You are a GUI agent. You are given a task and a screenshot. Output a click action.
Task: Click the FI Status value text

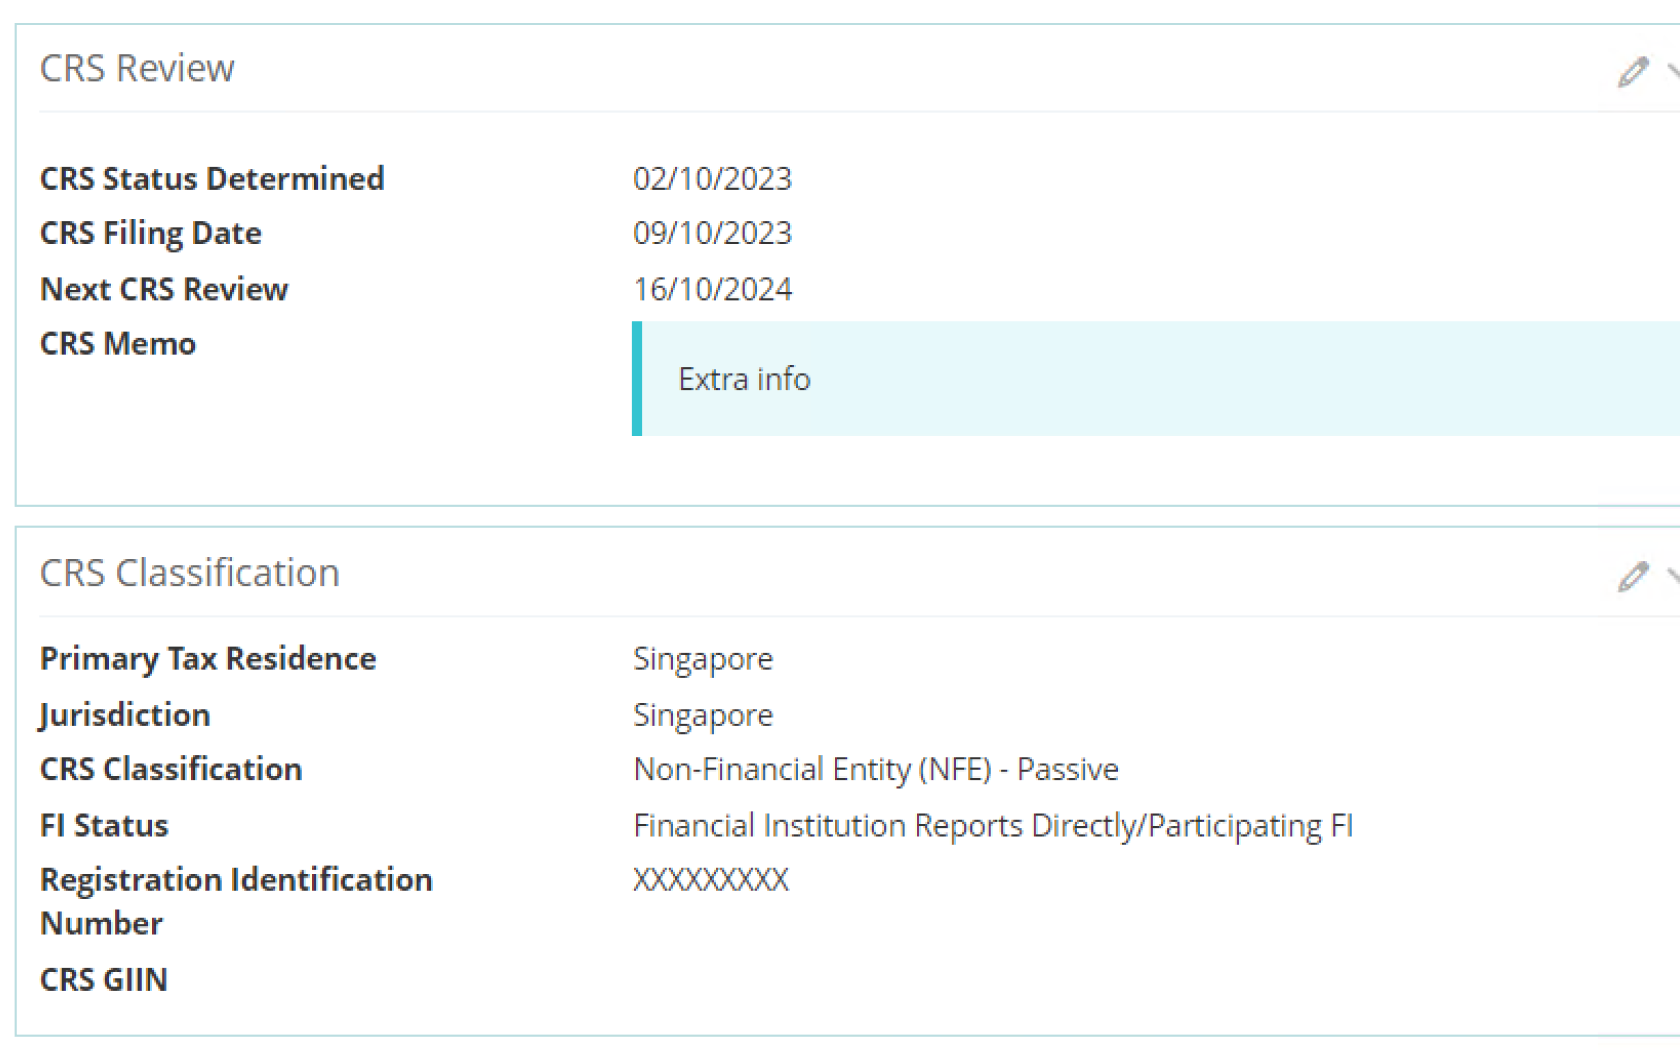click(993, 825)
